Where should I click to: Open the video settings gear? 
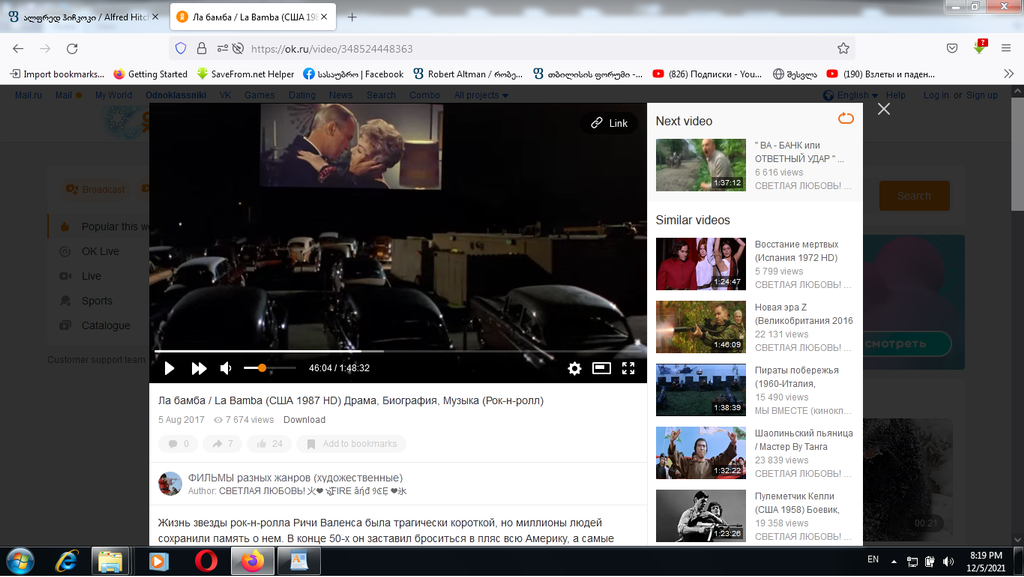pyautogui.click(x=574, y=368)
